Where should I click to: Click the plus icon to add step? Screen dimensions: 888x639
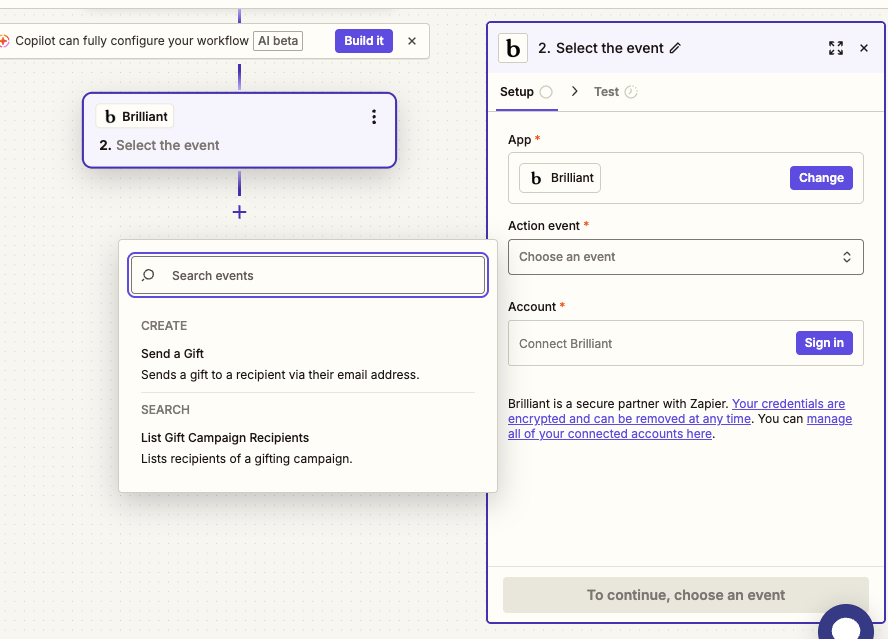[x=239, y=212]
